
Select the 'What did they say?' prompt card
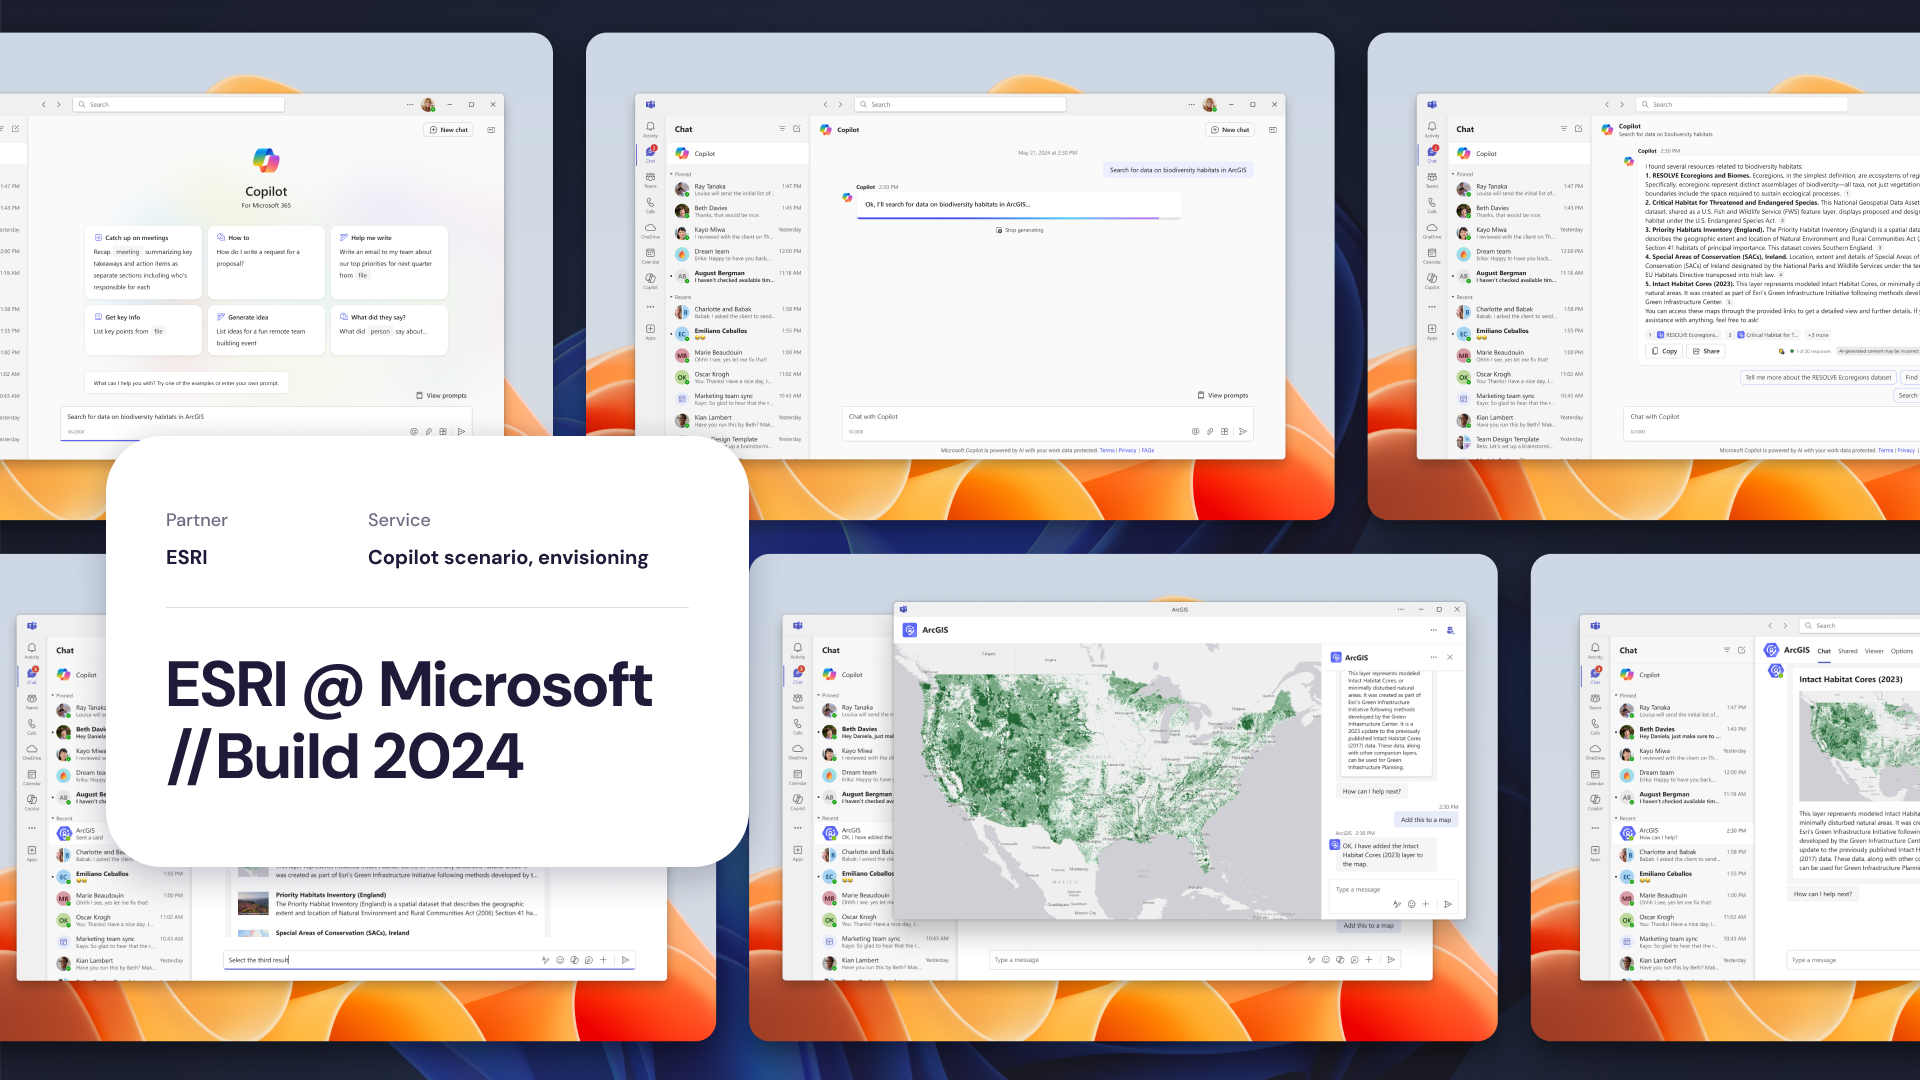(389, 330)
